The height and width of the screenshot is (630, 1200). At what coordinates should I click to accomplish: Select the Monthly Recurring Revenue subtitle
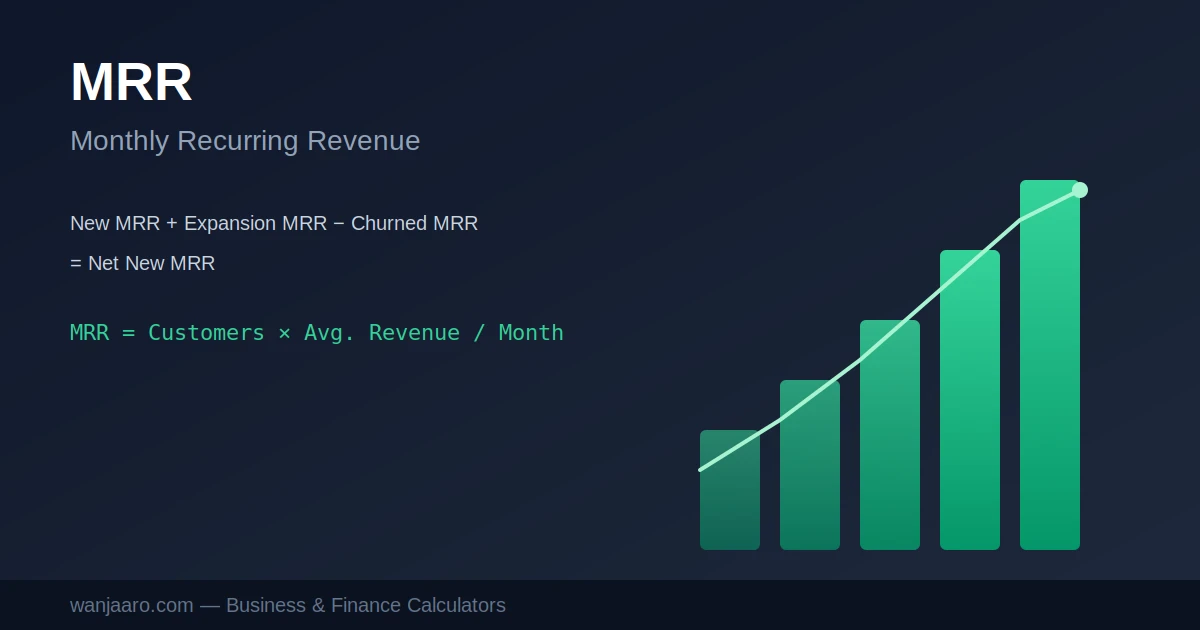pyautogui.click(x=245, y=141)
